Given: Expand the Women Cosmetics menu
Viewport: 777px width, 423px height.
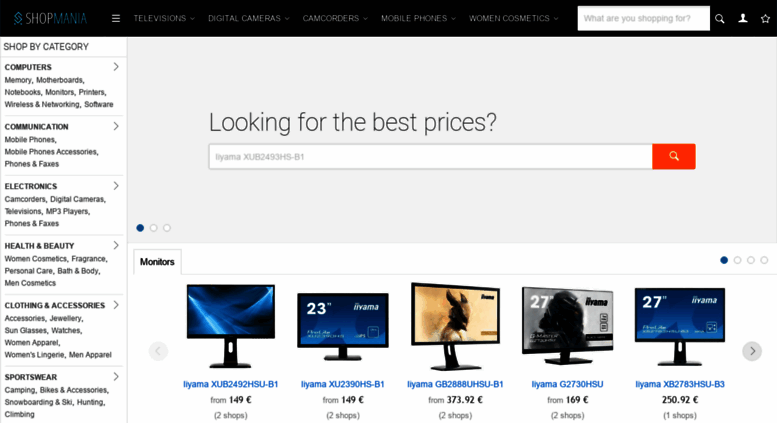Looking at the screenshot, I should pyautogui.click(x=513, y=18).
